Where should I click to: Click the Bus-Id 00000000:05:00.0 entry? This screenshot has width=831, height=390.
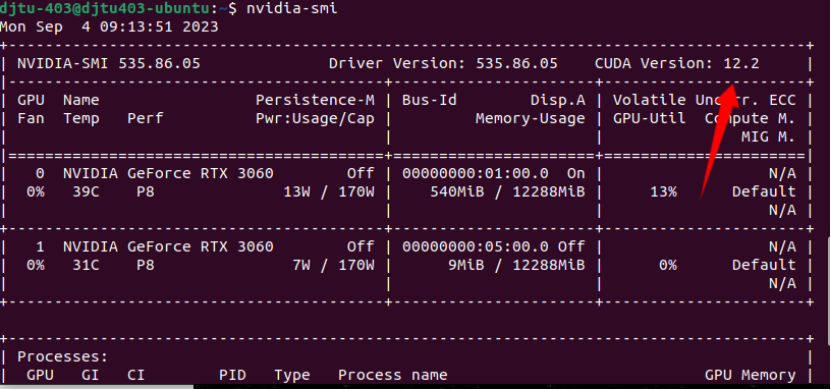[x=475, y=247]
